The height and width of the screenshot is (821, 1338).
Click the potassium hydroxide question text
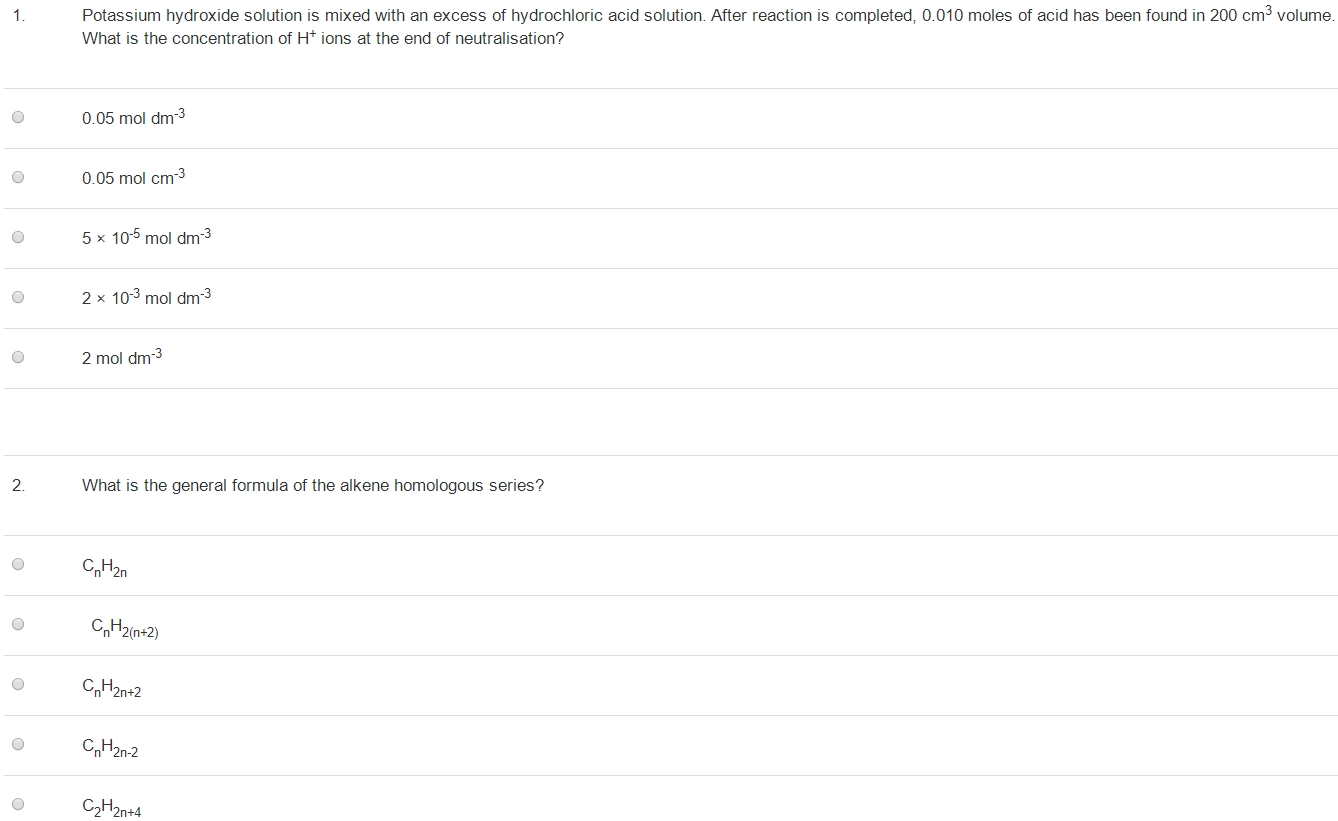(708, 27)
